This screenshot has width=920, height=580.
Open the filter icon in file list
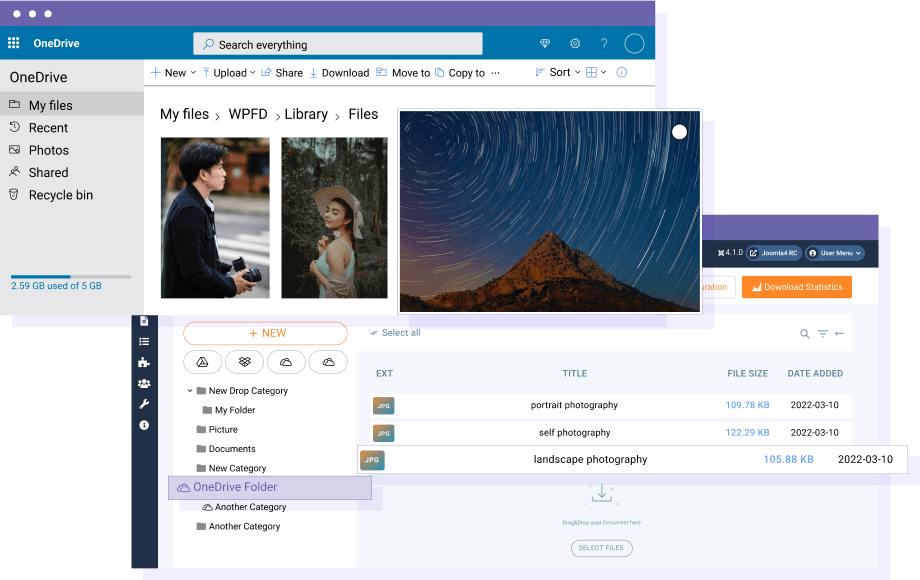822,334
